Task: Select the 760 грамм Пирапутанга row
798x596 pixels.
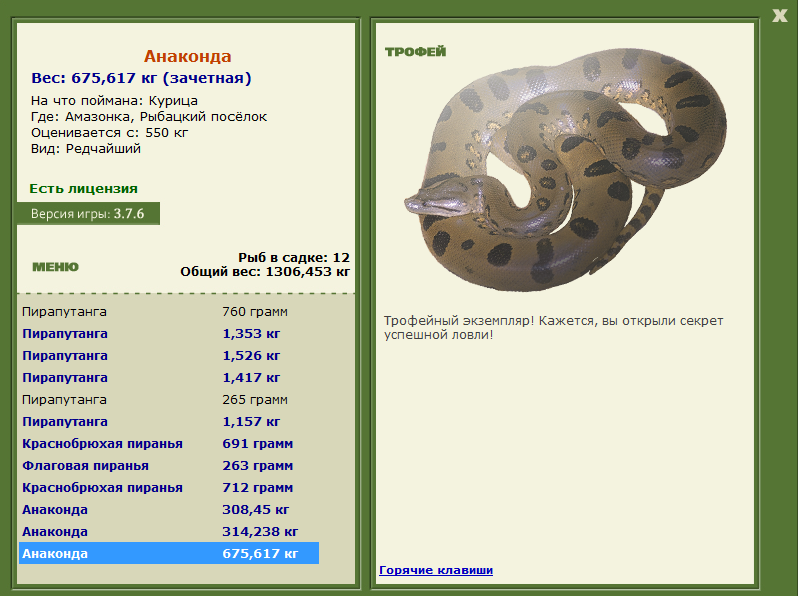Action: pyautogui.click(x=169, y=311)
